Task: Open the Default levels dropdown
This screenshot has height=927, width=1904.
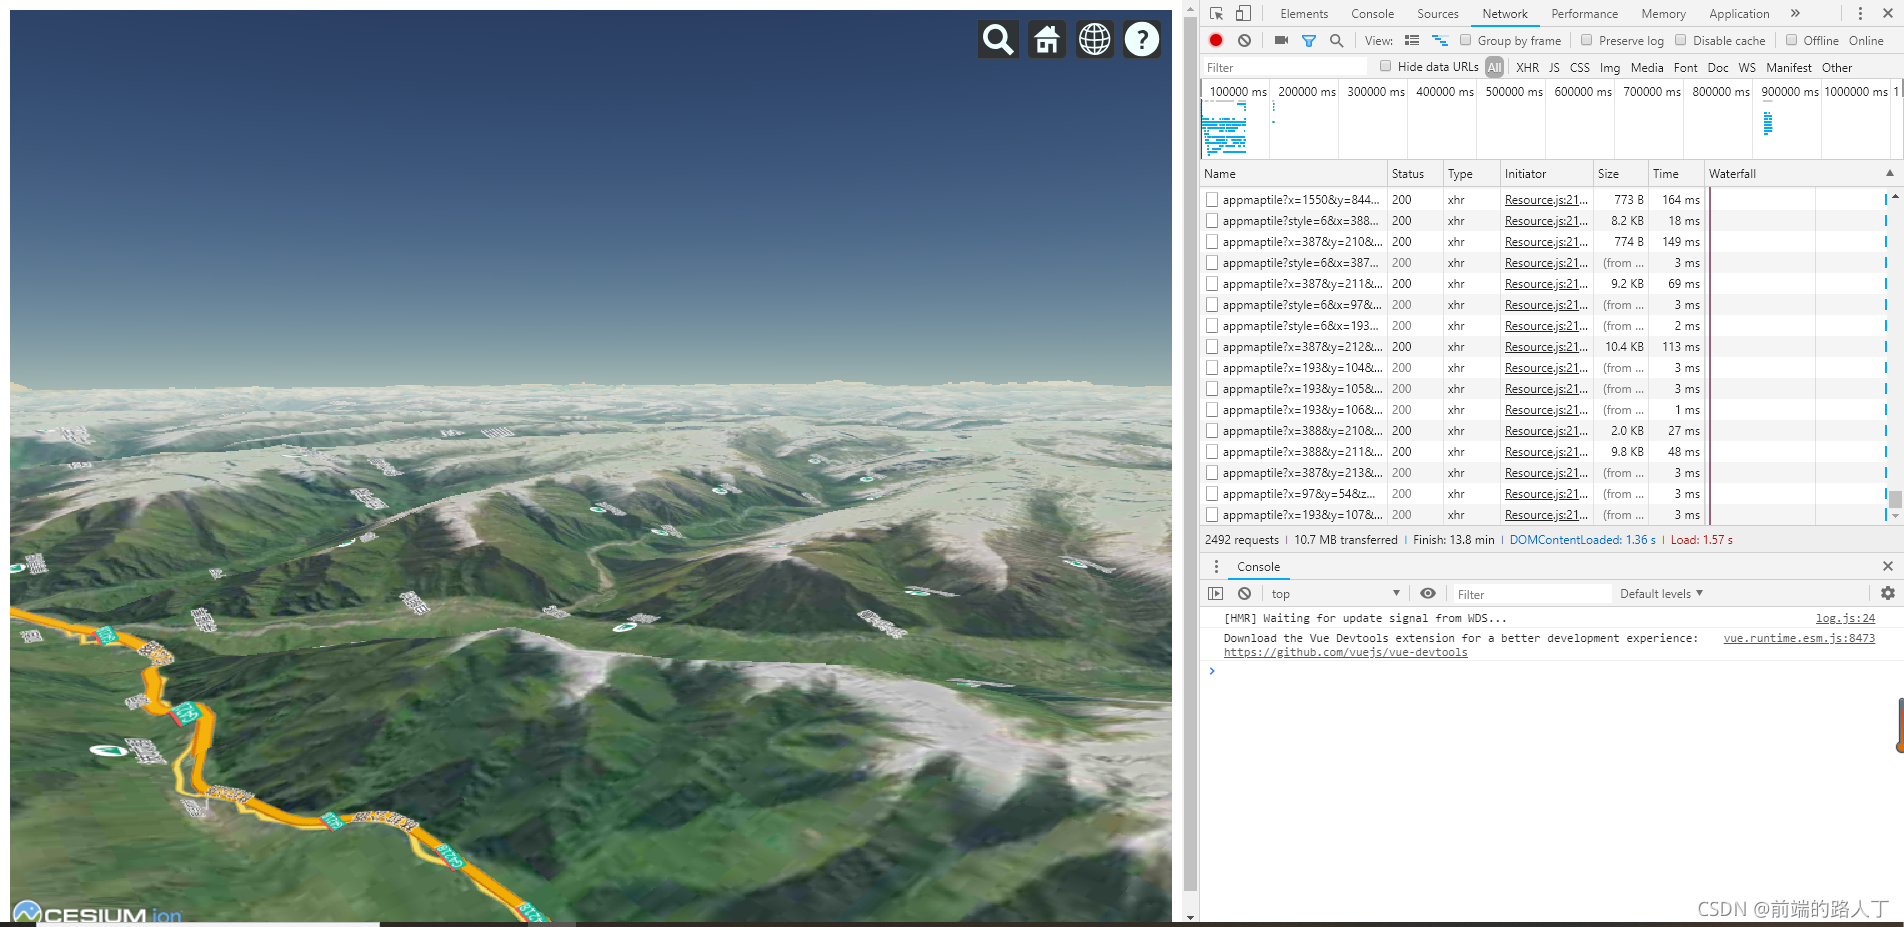Action: pos(1660,593)
